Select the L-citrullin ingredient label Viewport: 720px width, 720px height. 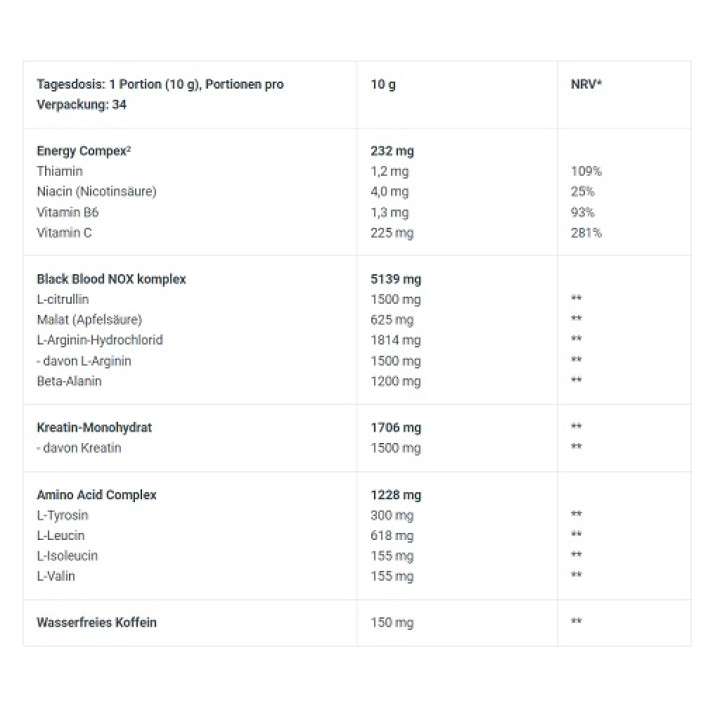coord(65,299)
